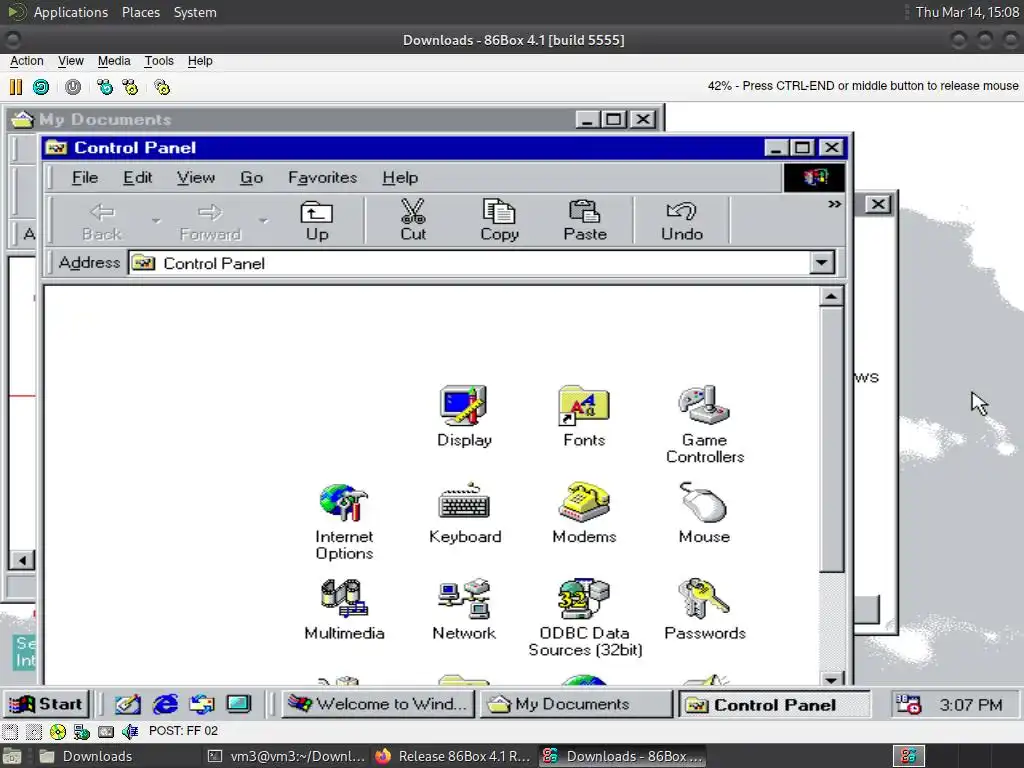
Task: Click the Undo toolbar button
Action: pyautogui.click(x=682, y=220)
